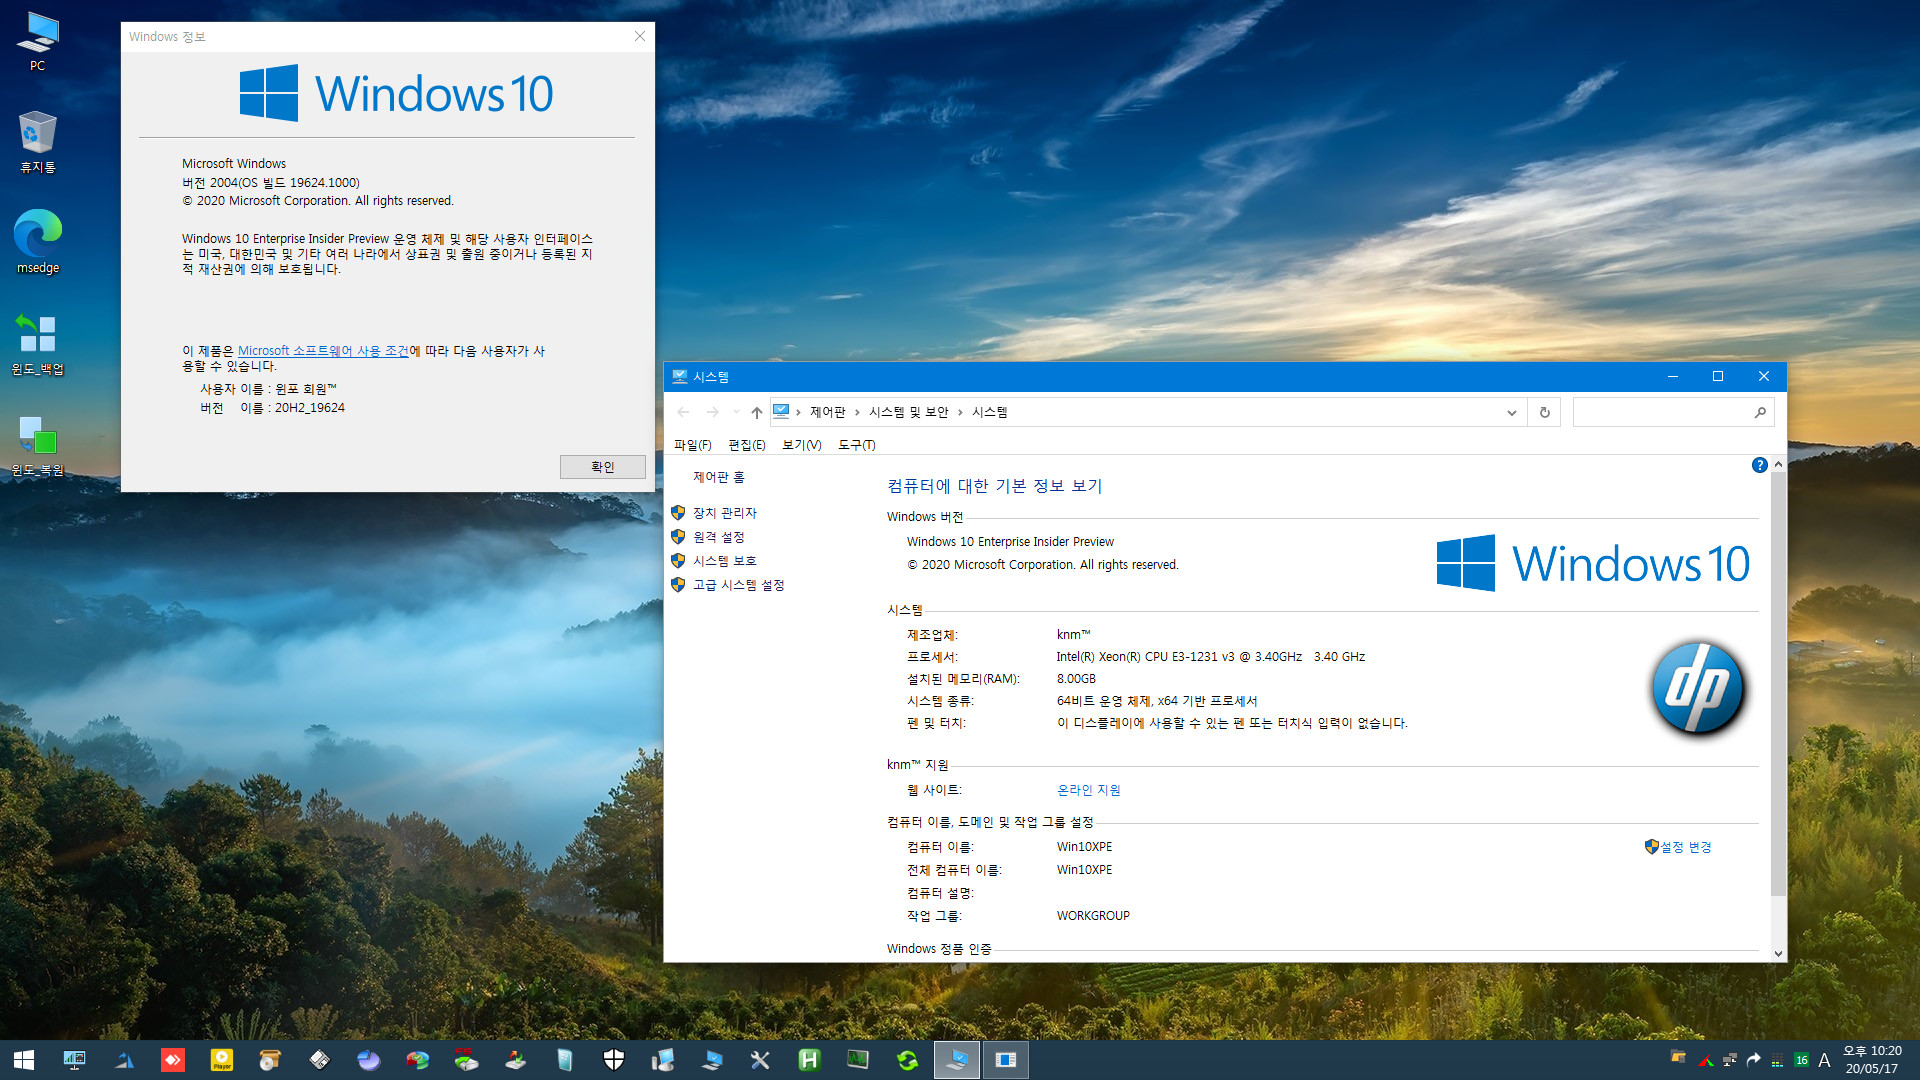
Task: Click the System window vertical scrollbar
Action: pos(1778,685)
